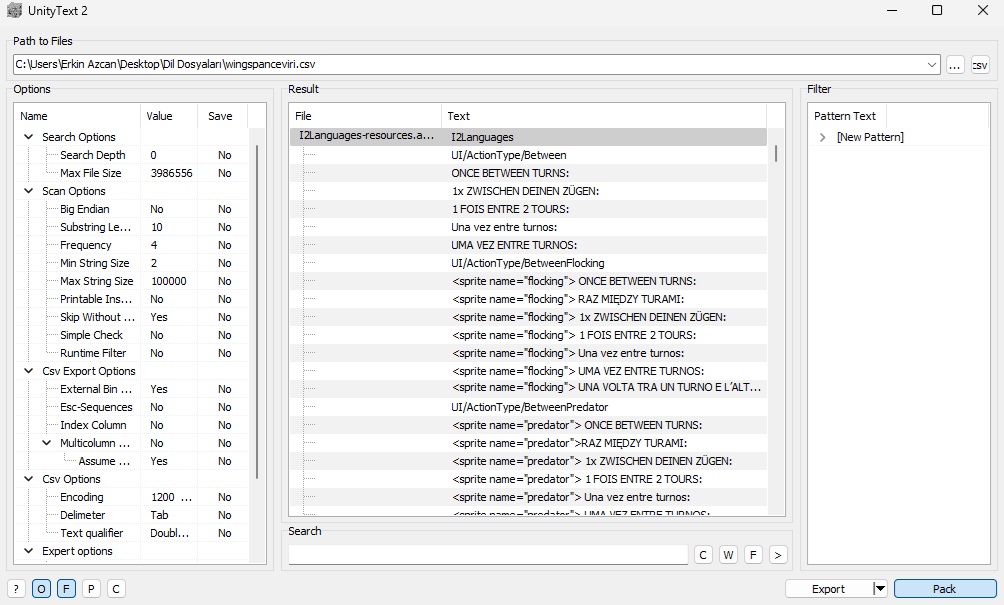Viewport: 1004px width, 605px height.
Task: Select the Esc-Sequences option row
Action: pos(131,407)
